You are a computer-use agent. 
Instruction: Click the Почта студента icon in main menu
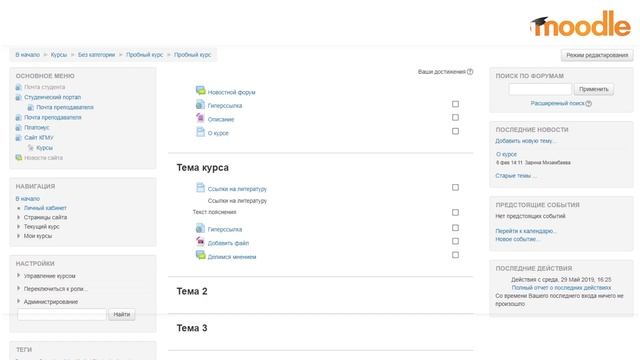coord(18,87)
